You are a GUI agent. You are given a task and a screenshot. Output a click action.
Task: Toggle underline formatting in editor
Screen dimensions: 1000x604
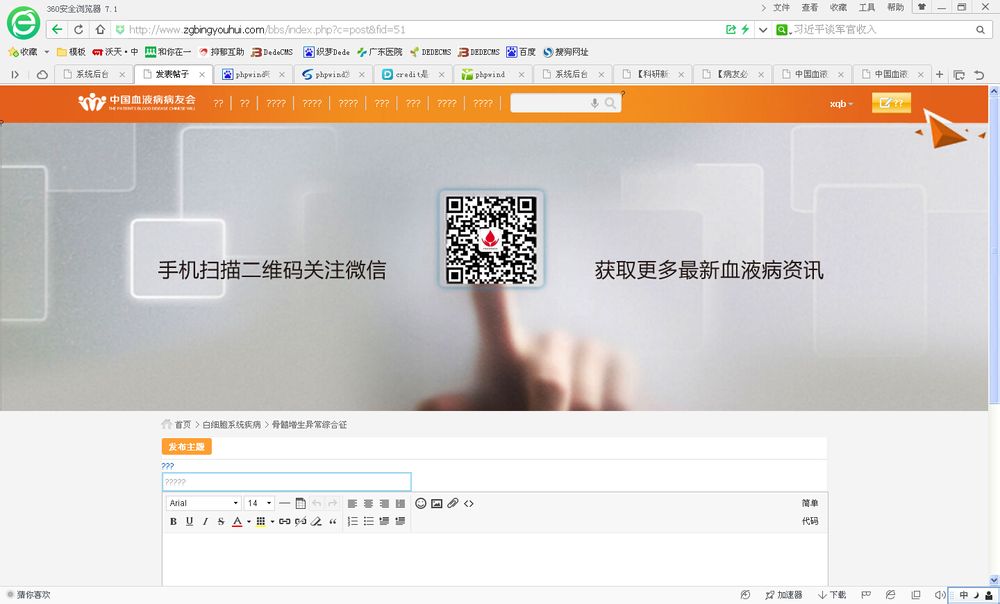point(189,521)
